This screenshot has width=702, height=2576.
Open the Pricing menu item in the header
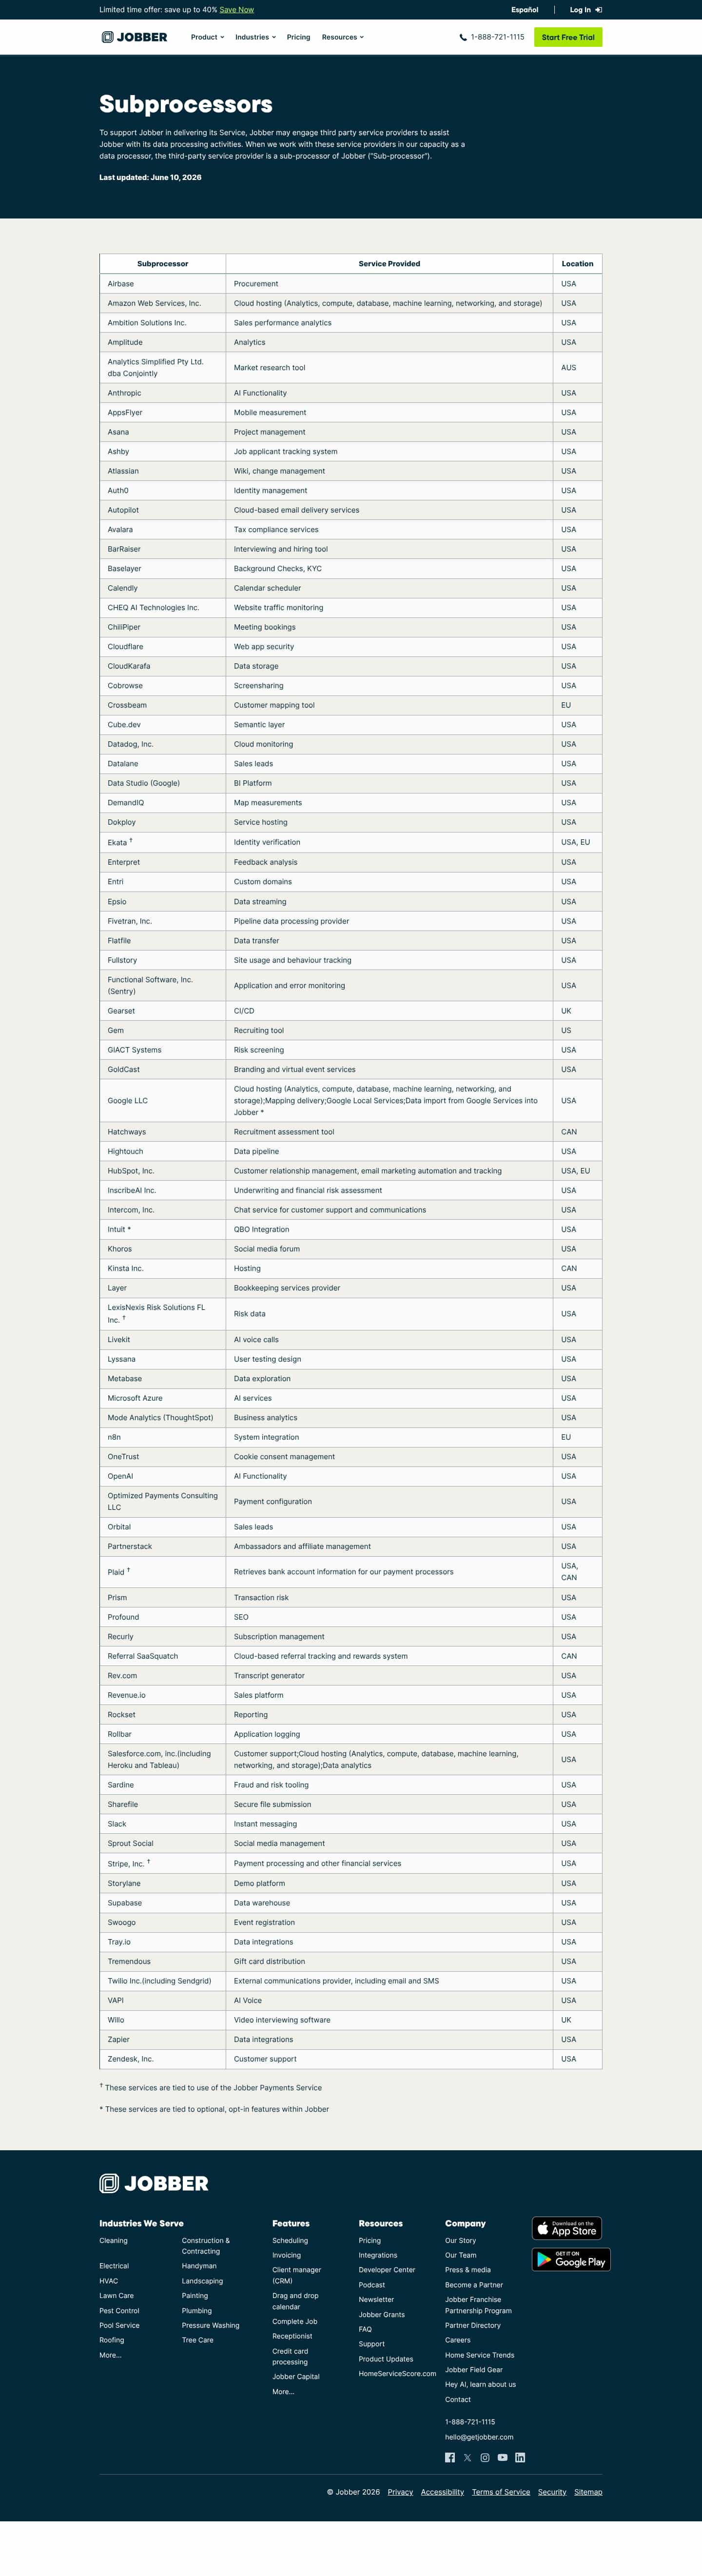(x=298, y=37)
